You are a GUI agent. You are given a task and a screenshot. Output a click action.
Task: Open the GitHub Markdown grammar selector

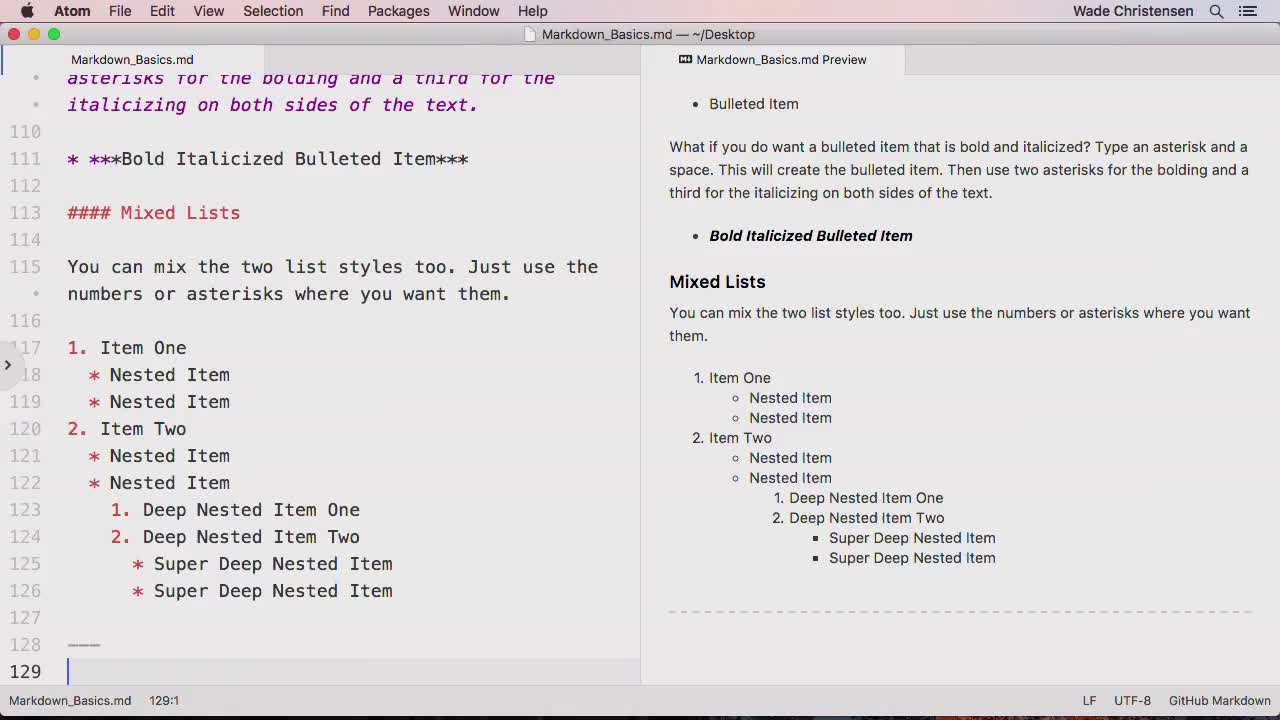(x=1219, y=701)
